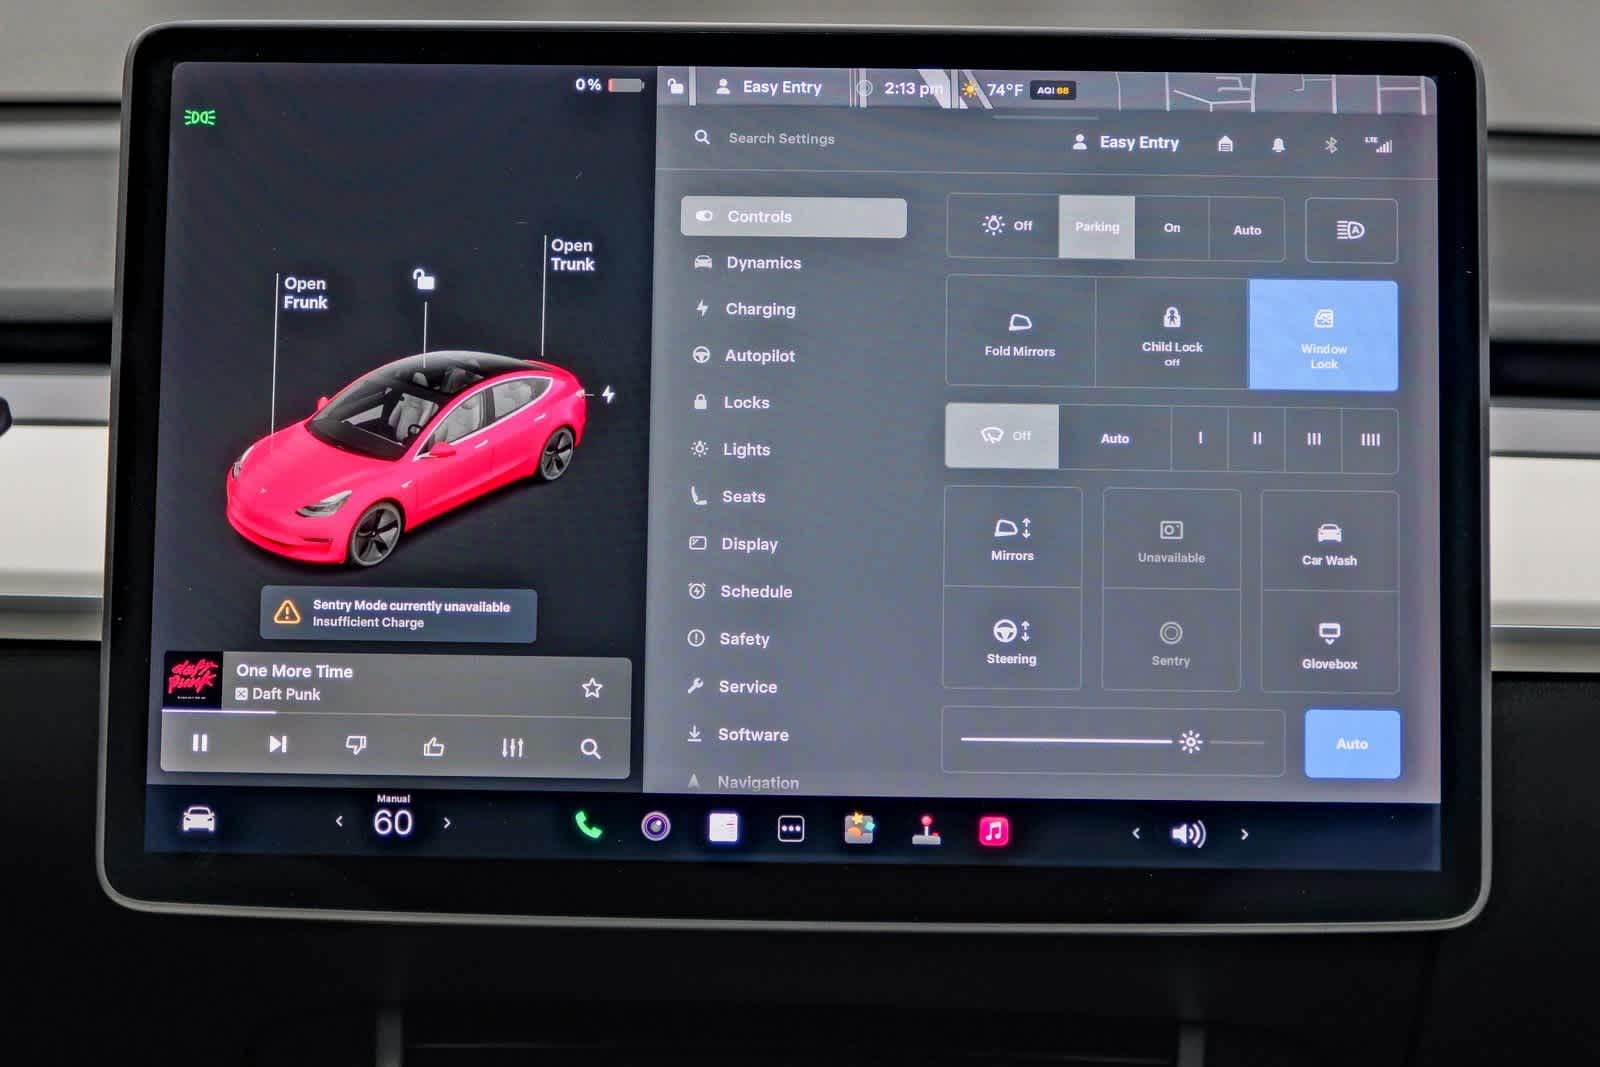Screen dimensions: 1600x1067
Task: Set wiper speed to level I
Action: [1200, 438]
